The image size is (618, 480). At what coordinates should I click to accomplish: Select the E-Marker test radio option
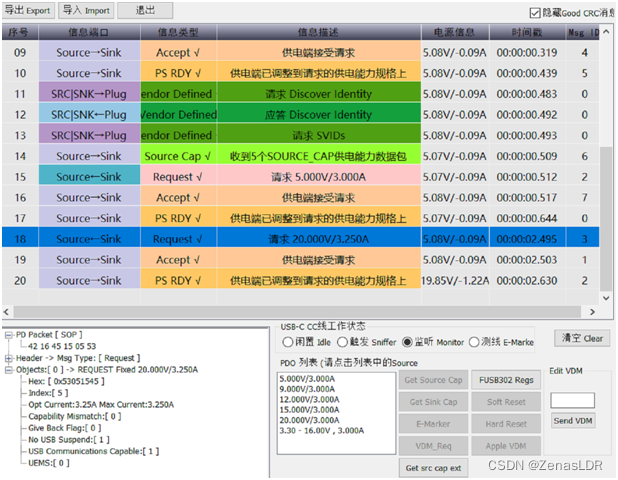pyautogui.click(x=474, y=342)
